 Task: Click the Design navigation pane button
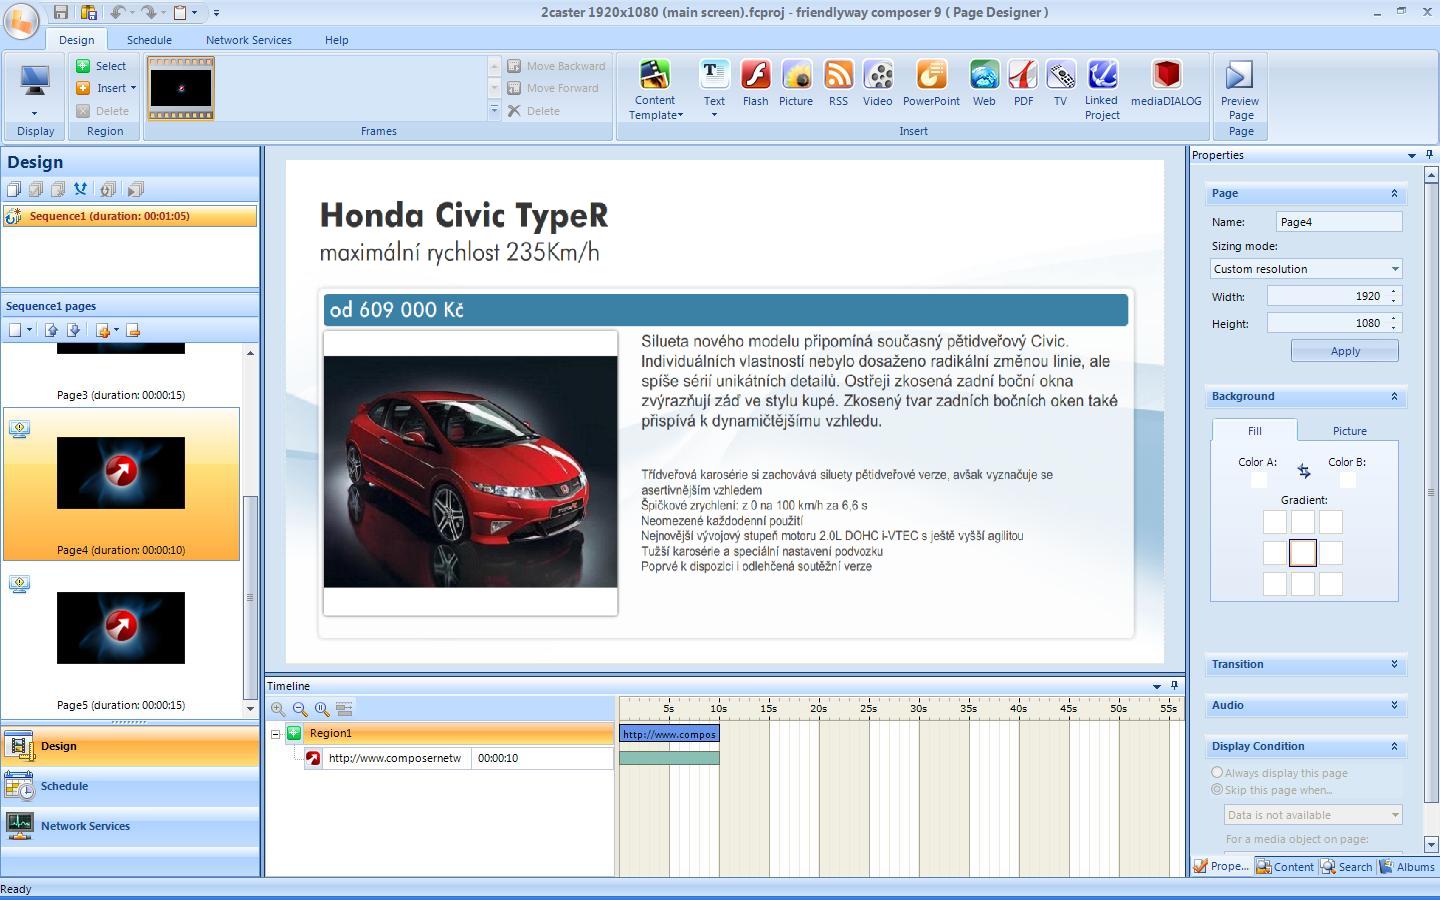[130, 746]
